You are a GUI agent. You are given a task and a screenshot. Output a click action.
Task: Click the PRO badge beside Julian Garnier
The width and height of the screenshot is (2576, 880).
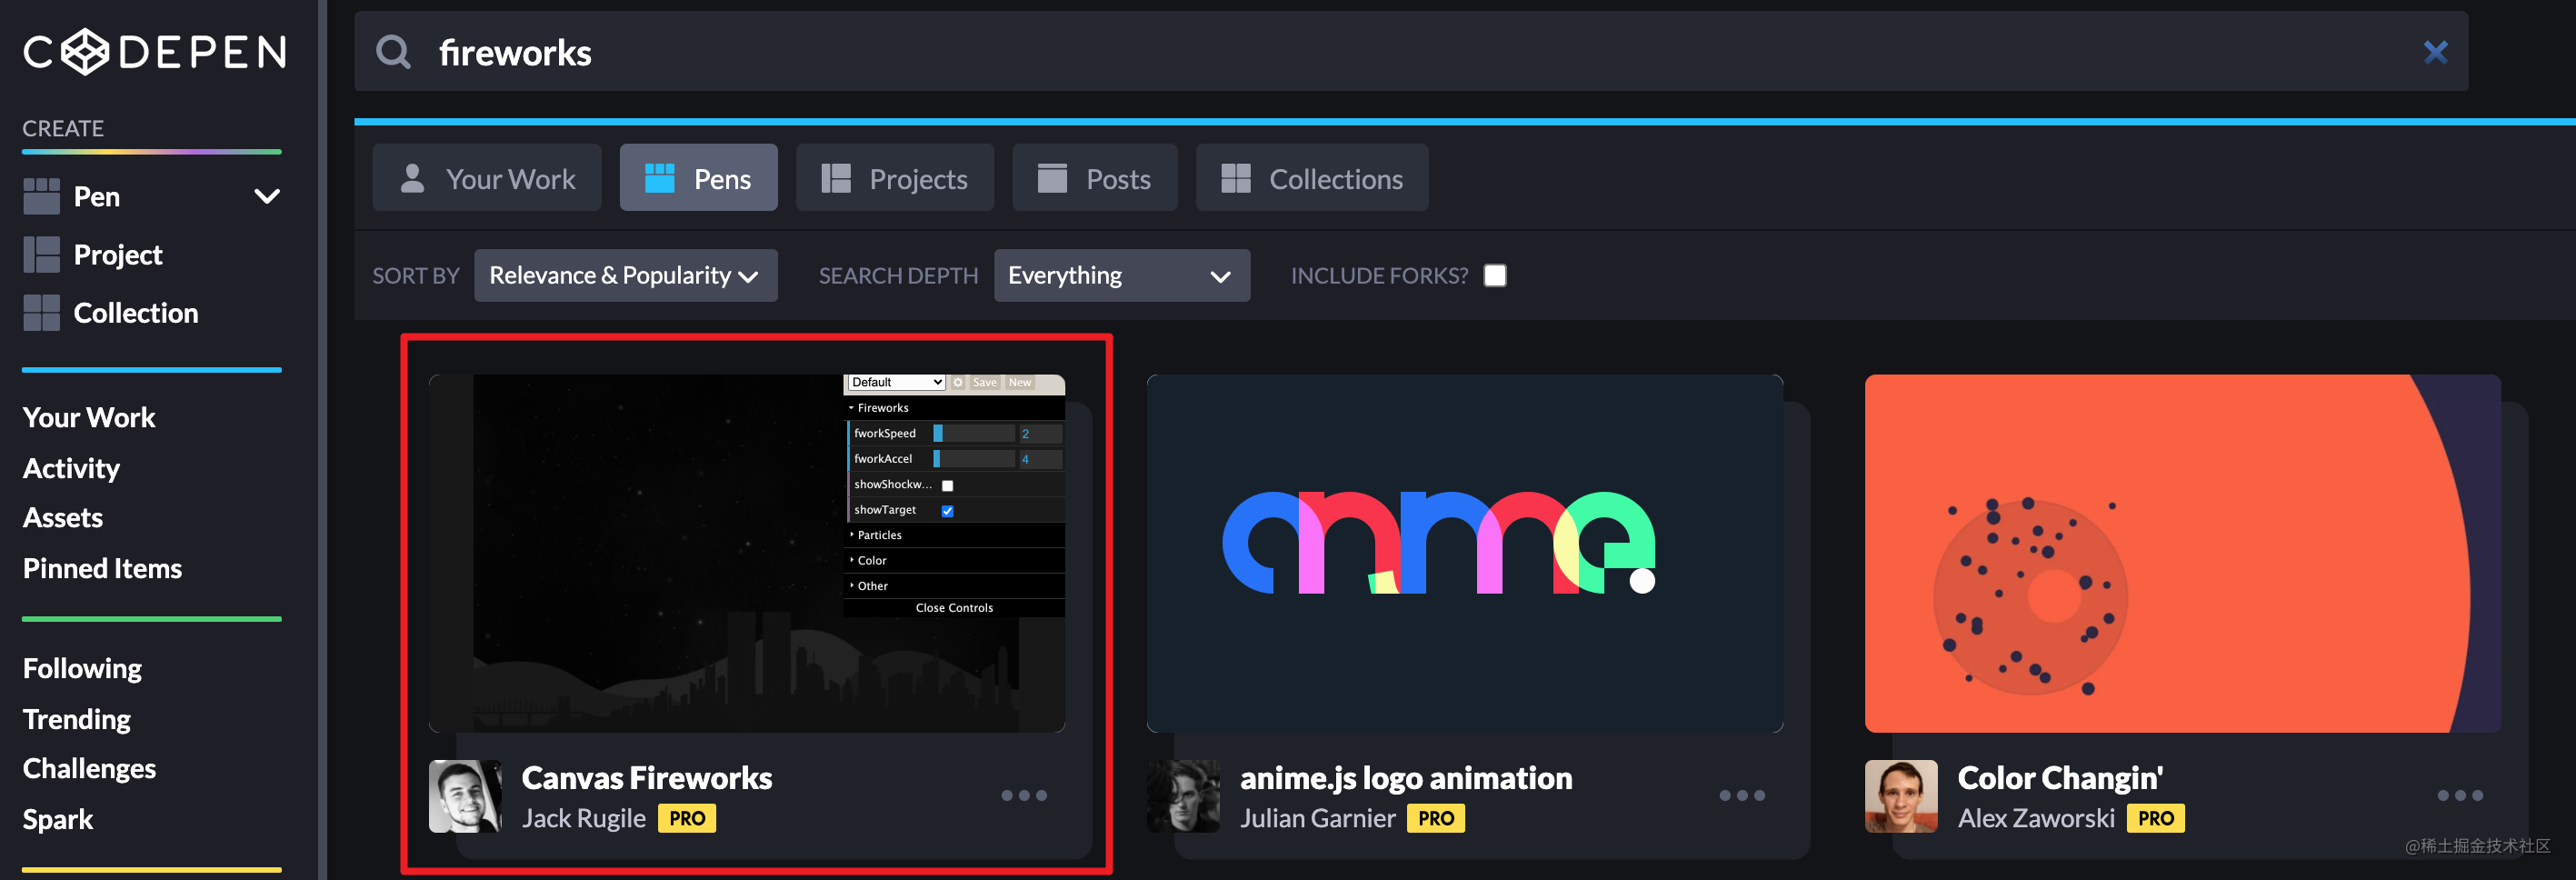[1435, 818]
